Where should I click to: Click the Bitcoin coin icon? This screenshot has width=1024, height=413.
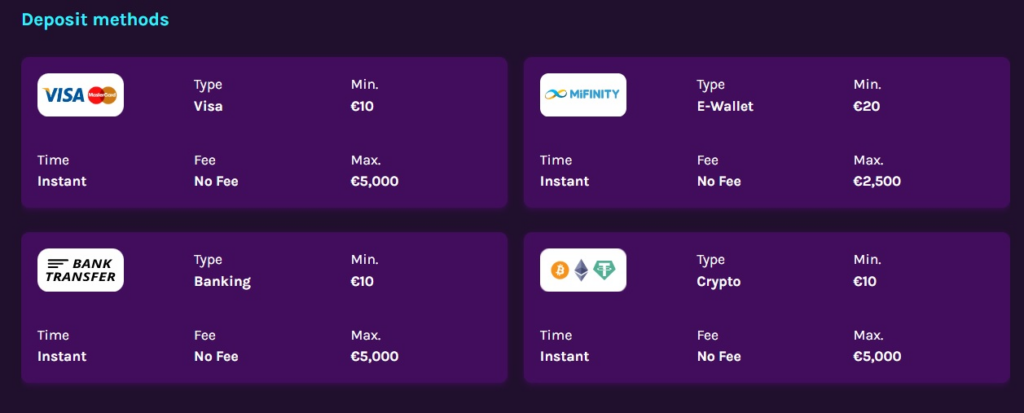click(559, 270)
